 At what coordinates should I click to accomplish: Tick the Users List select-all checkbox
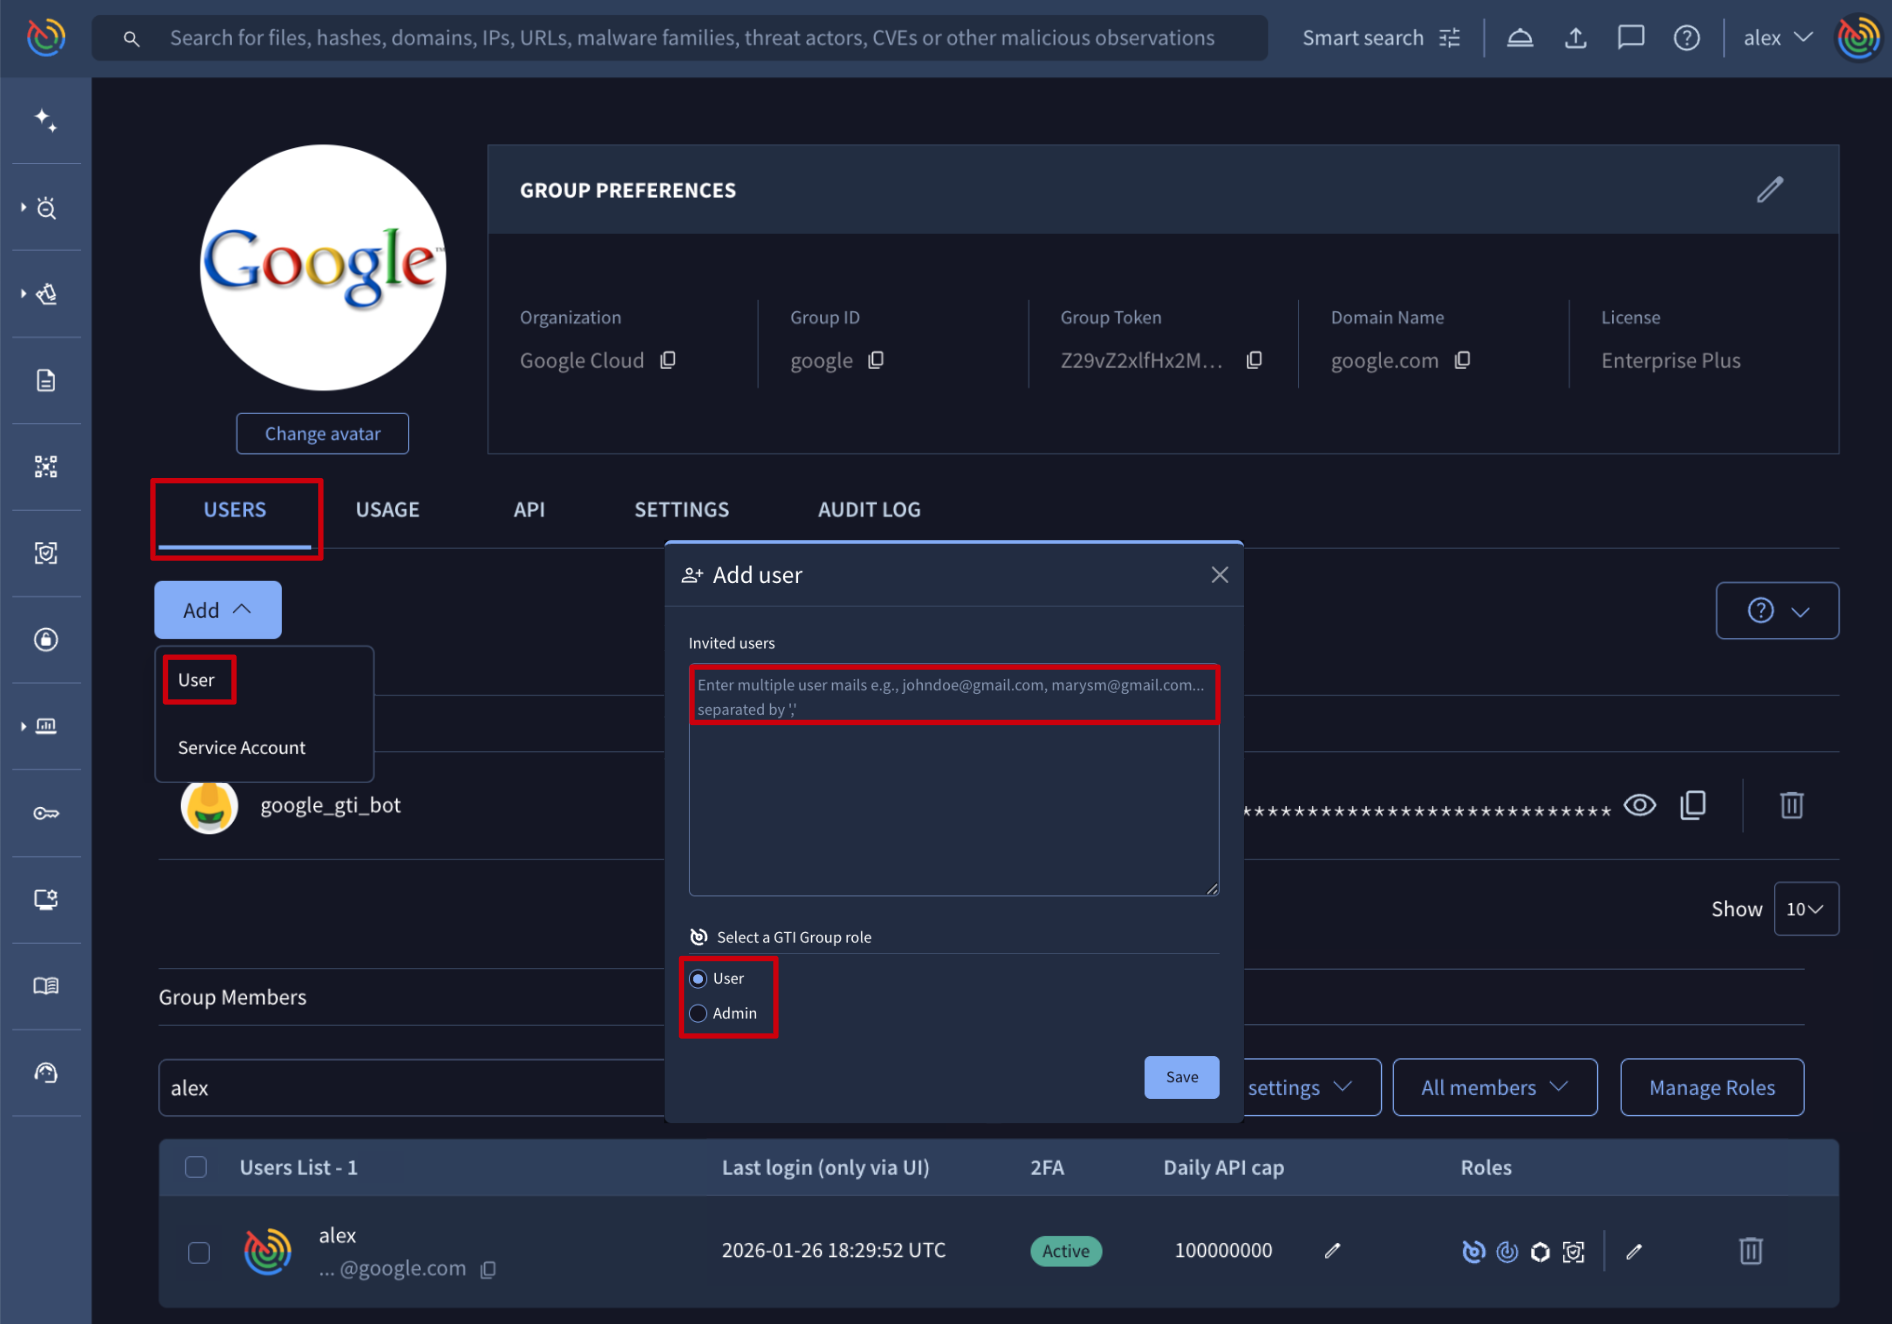click(196, 1167)
